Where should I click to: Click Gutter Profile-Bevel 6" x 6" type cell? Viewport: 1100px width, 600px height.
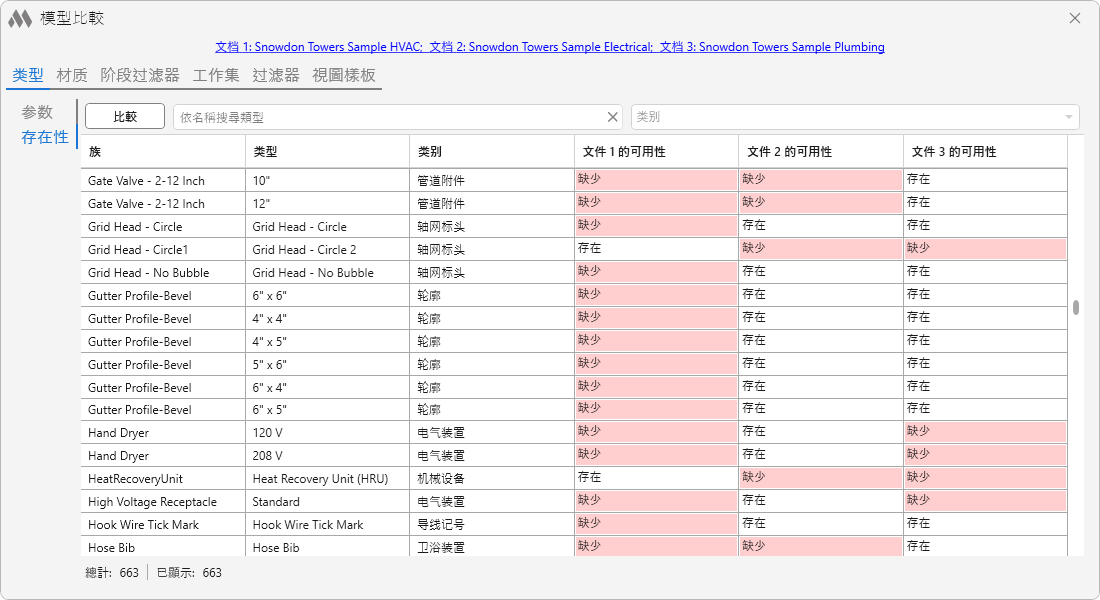(x=328, y=295)
